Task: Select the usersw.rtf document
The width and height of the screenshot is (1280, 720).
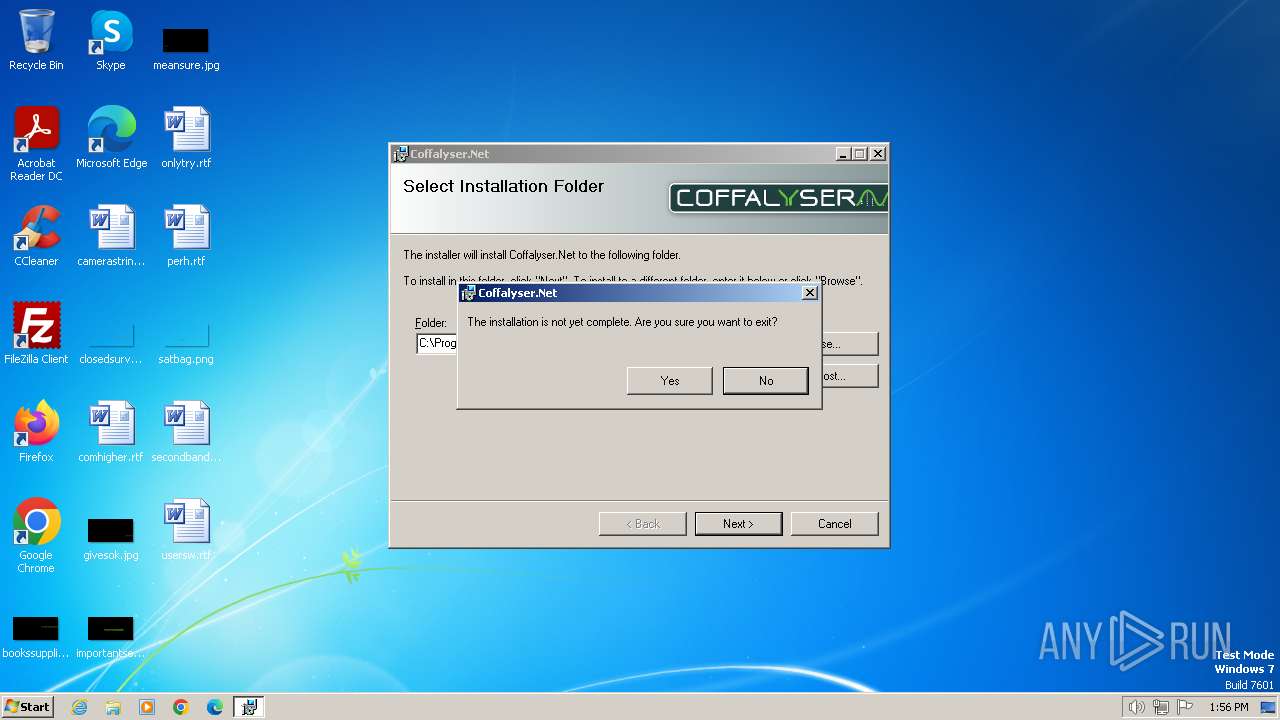Action: pyautogui.click(x=186, y=530)
